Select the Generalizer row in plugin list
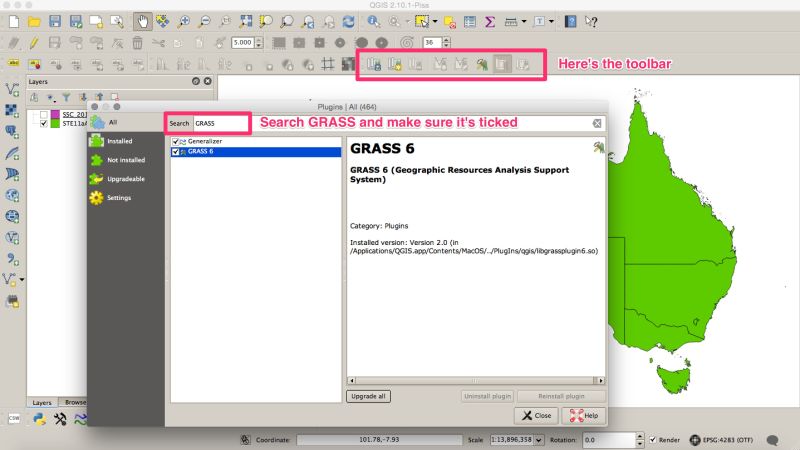The image size is (800, 450). 256,141
